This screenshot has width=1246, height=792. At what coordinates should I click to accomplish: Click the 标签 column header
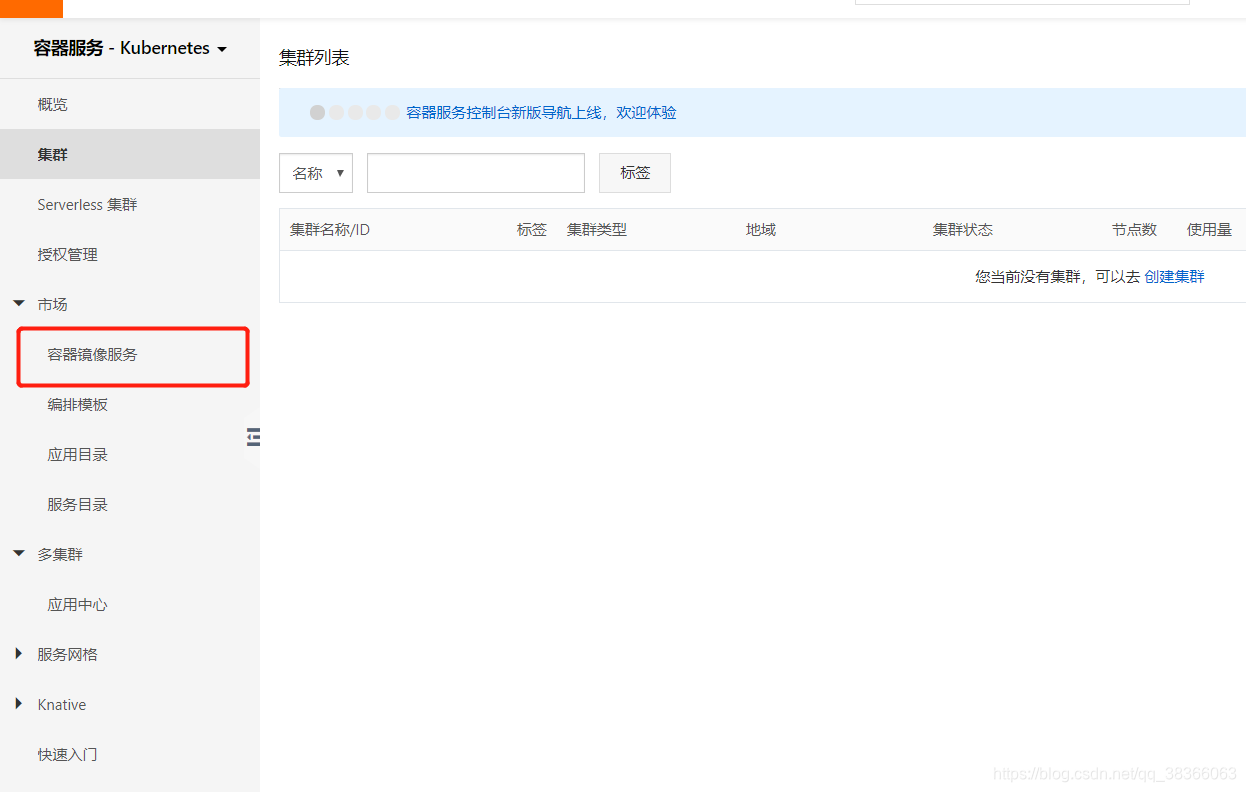pyautogui.click(x=532, y=230)
